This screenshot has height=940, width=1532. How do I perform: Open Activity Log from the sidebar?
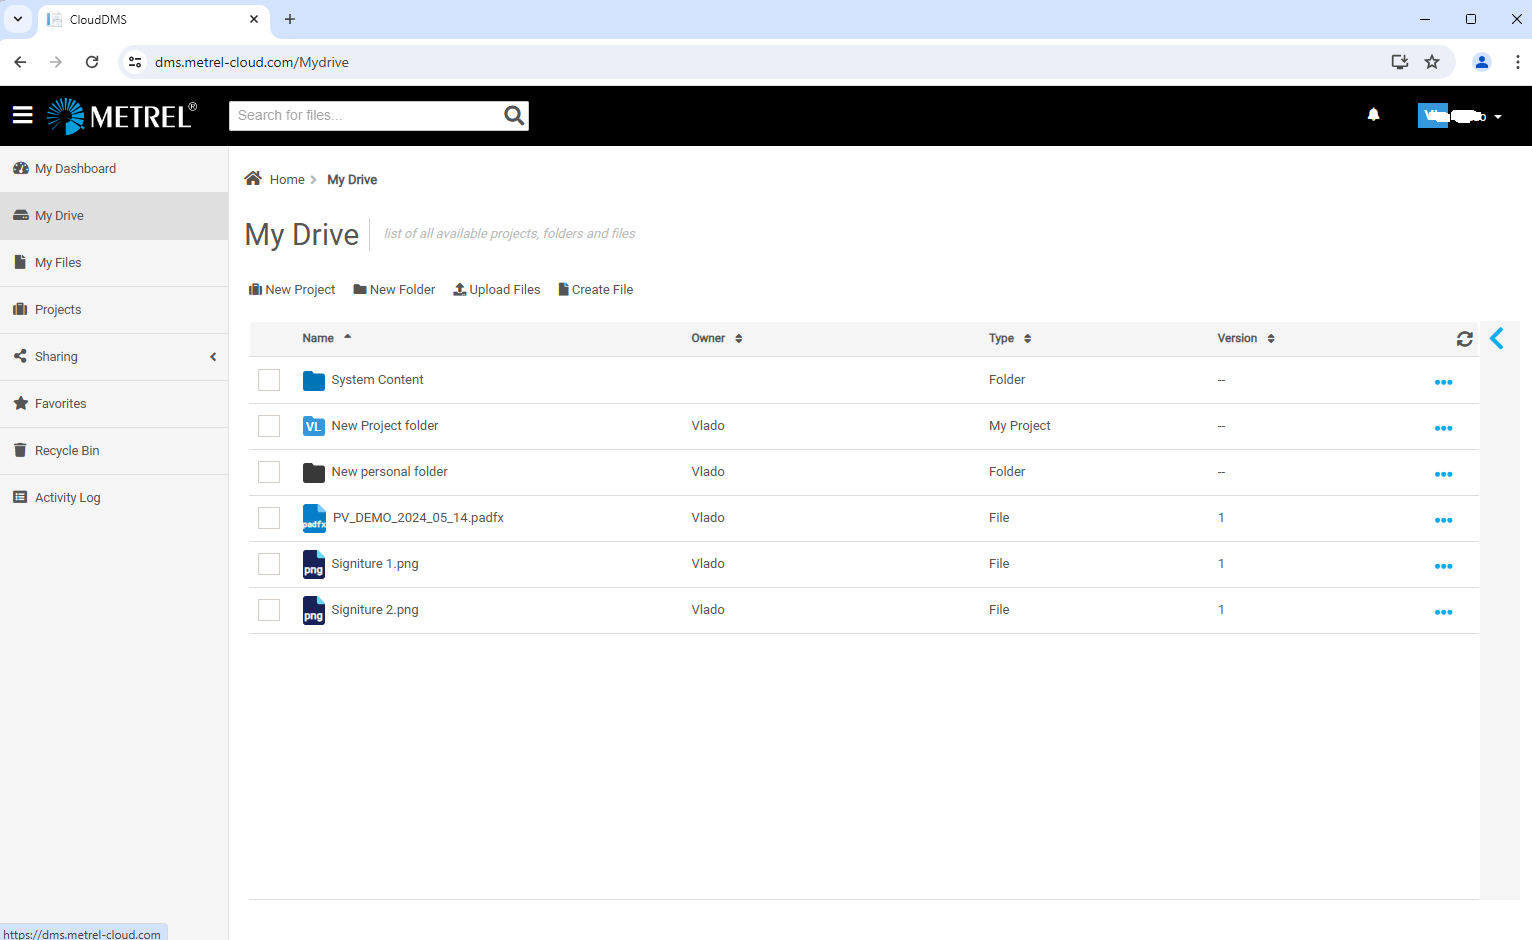67,498
